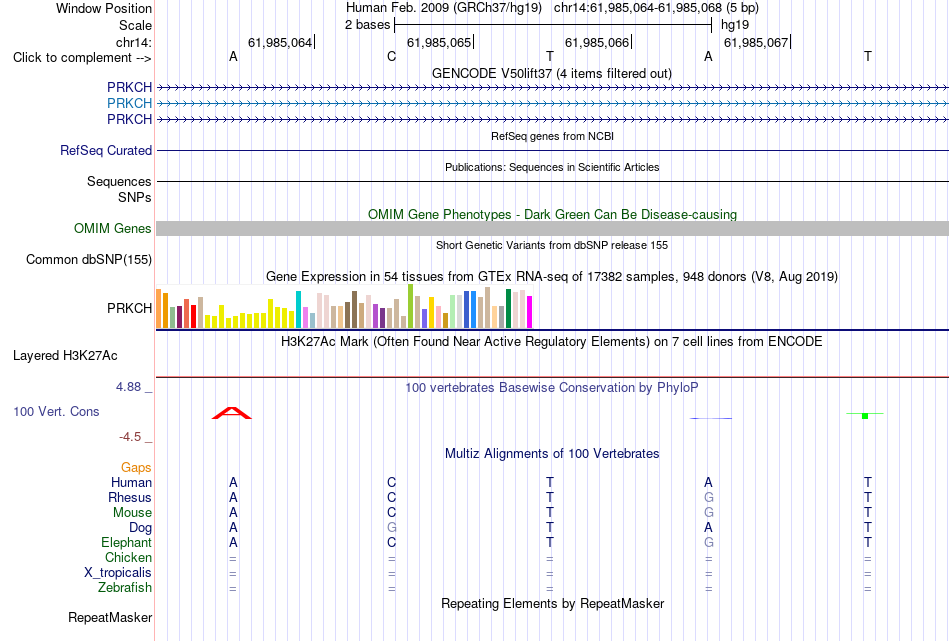Click 'Human Feb. 2009 (GRCh37/hg19)' assembly text
Image resolution: width=950 pixels, height=641 pixels.
pos(443,8)
